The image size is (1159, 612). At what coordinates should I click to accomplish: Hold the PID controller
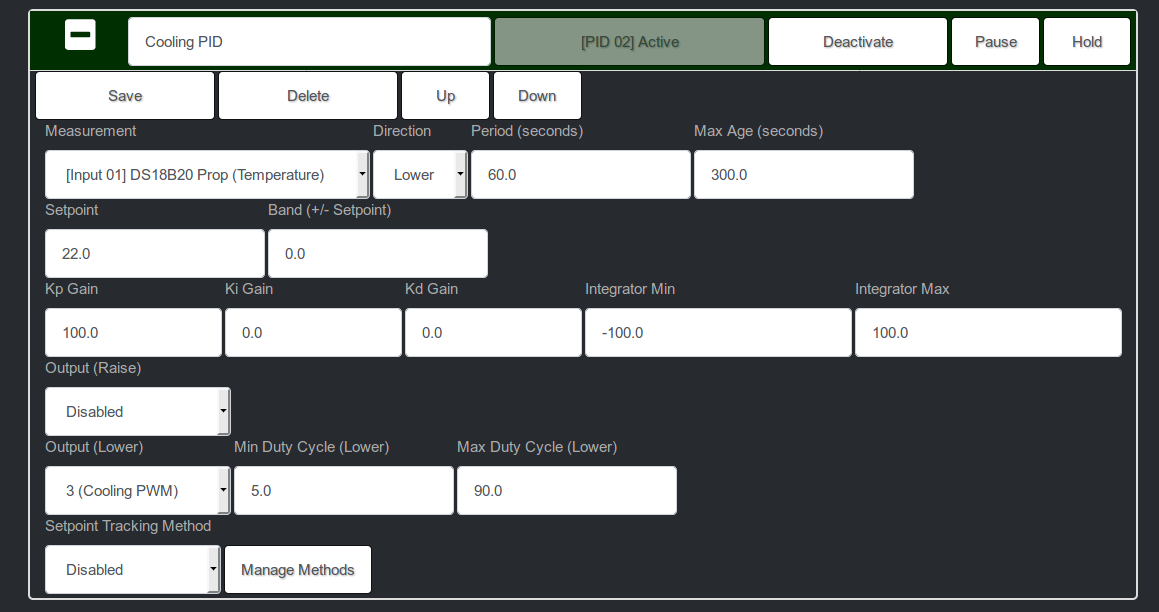click(1086, 41)
